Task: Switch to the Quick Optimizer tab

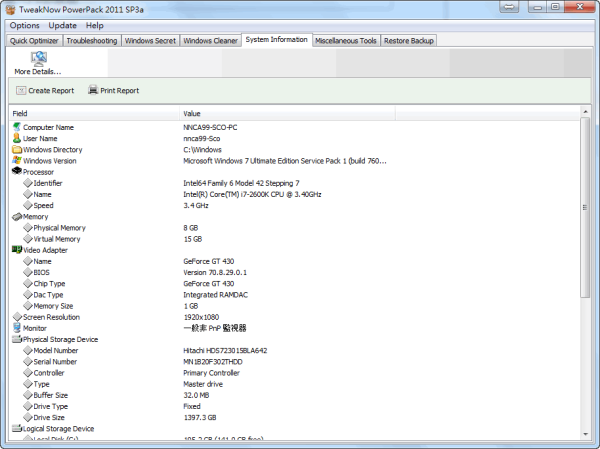Action: coord(34,41)
